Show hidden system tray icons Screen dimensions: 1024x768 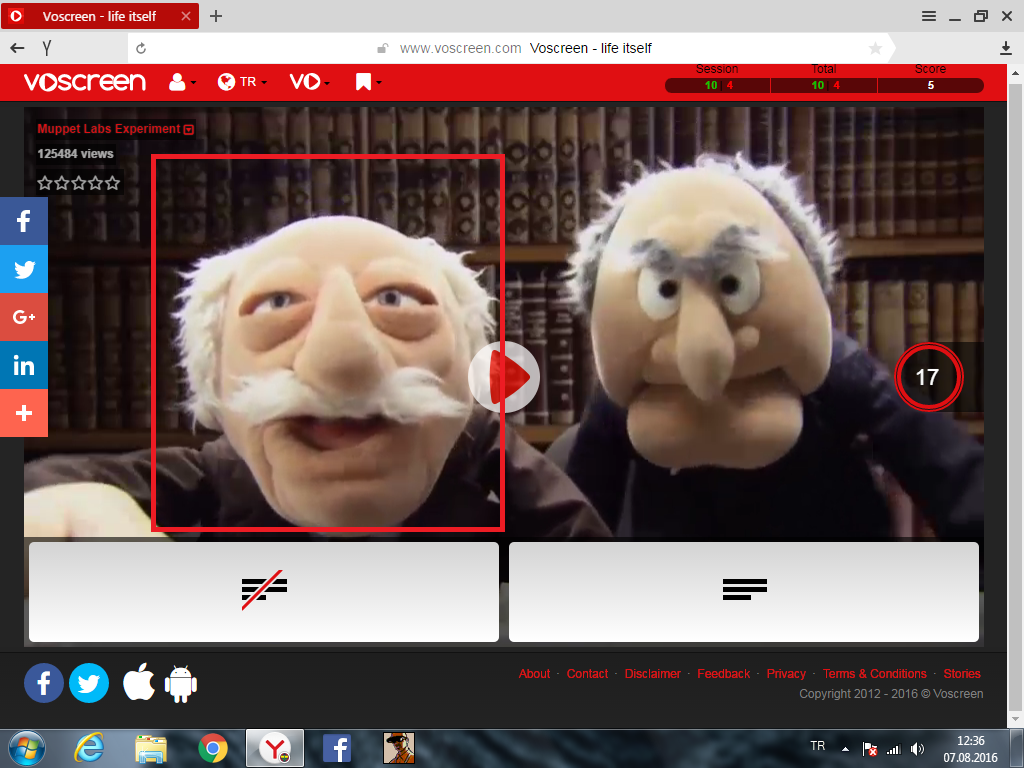(845, 749)
